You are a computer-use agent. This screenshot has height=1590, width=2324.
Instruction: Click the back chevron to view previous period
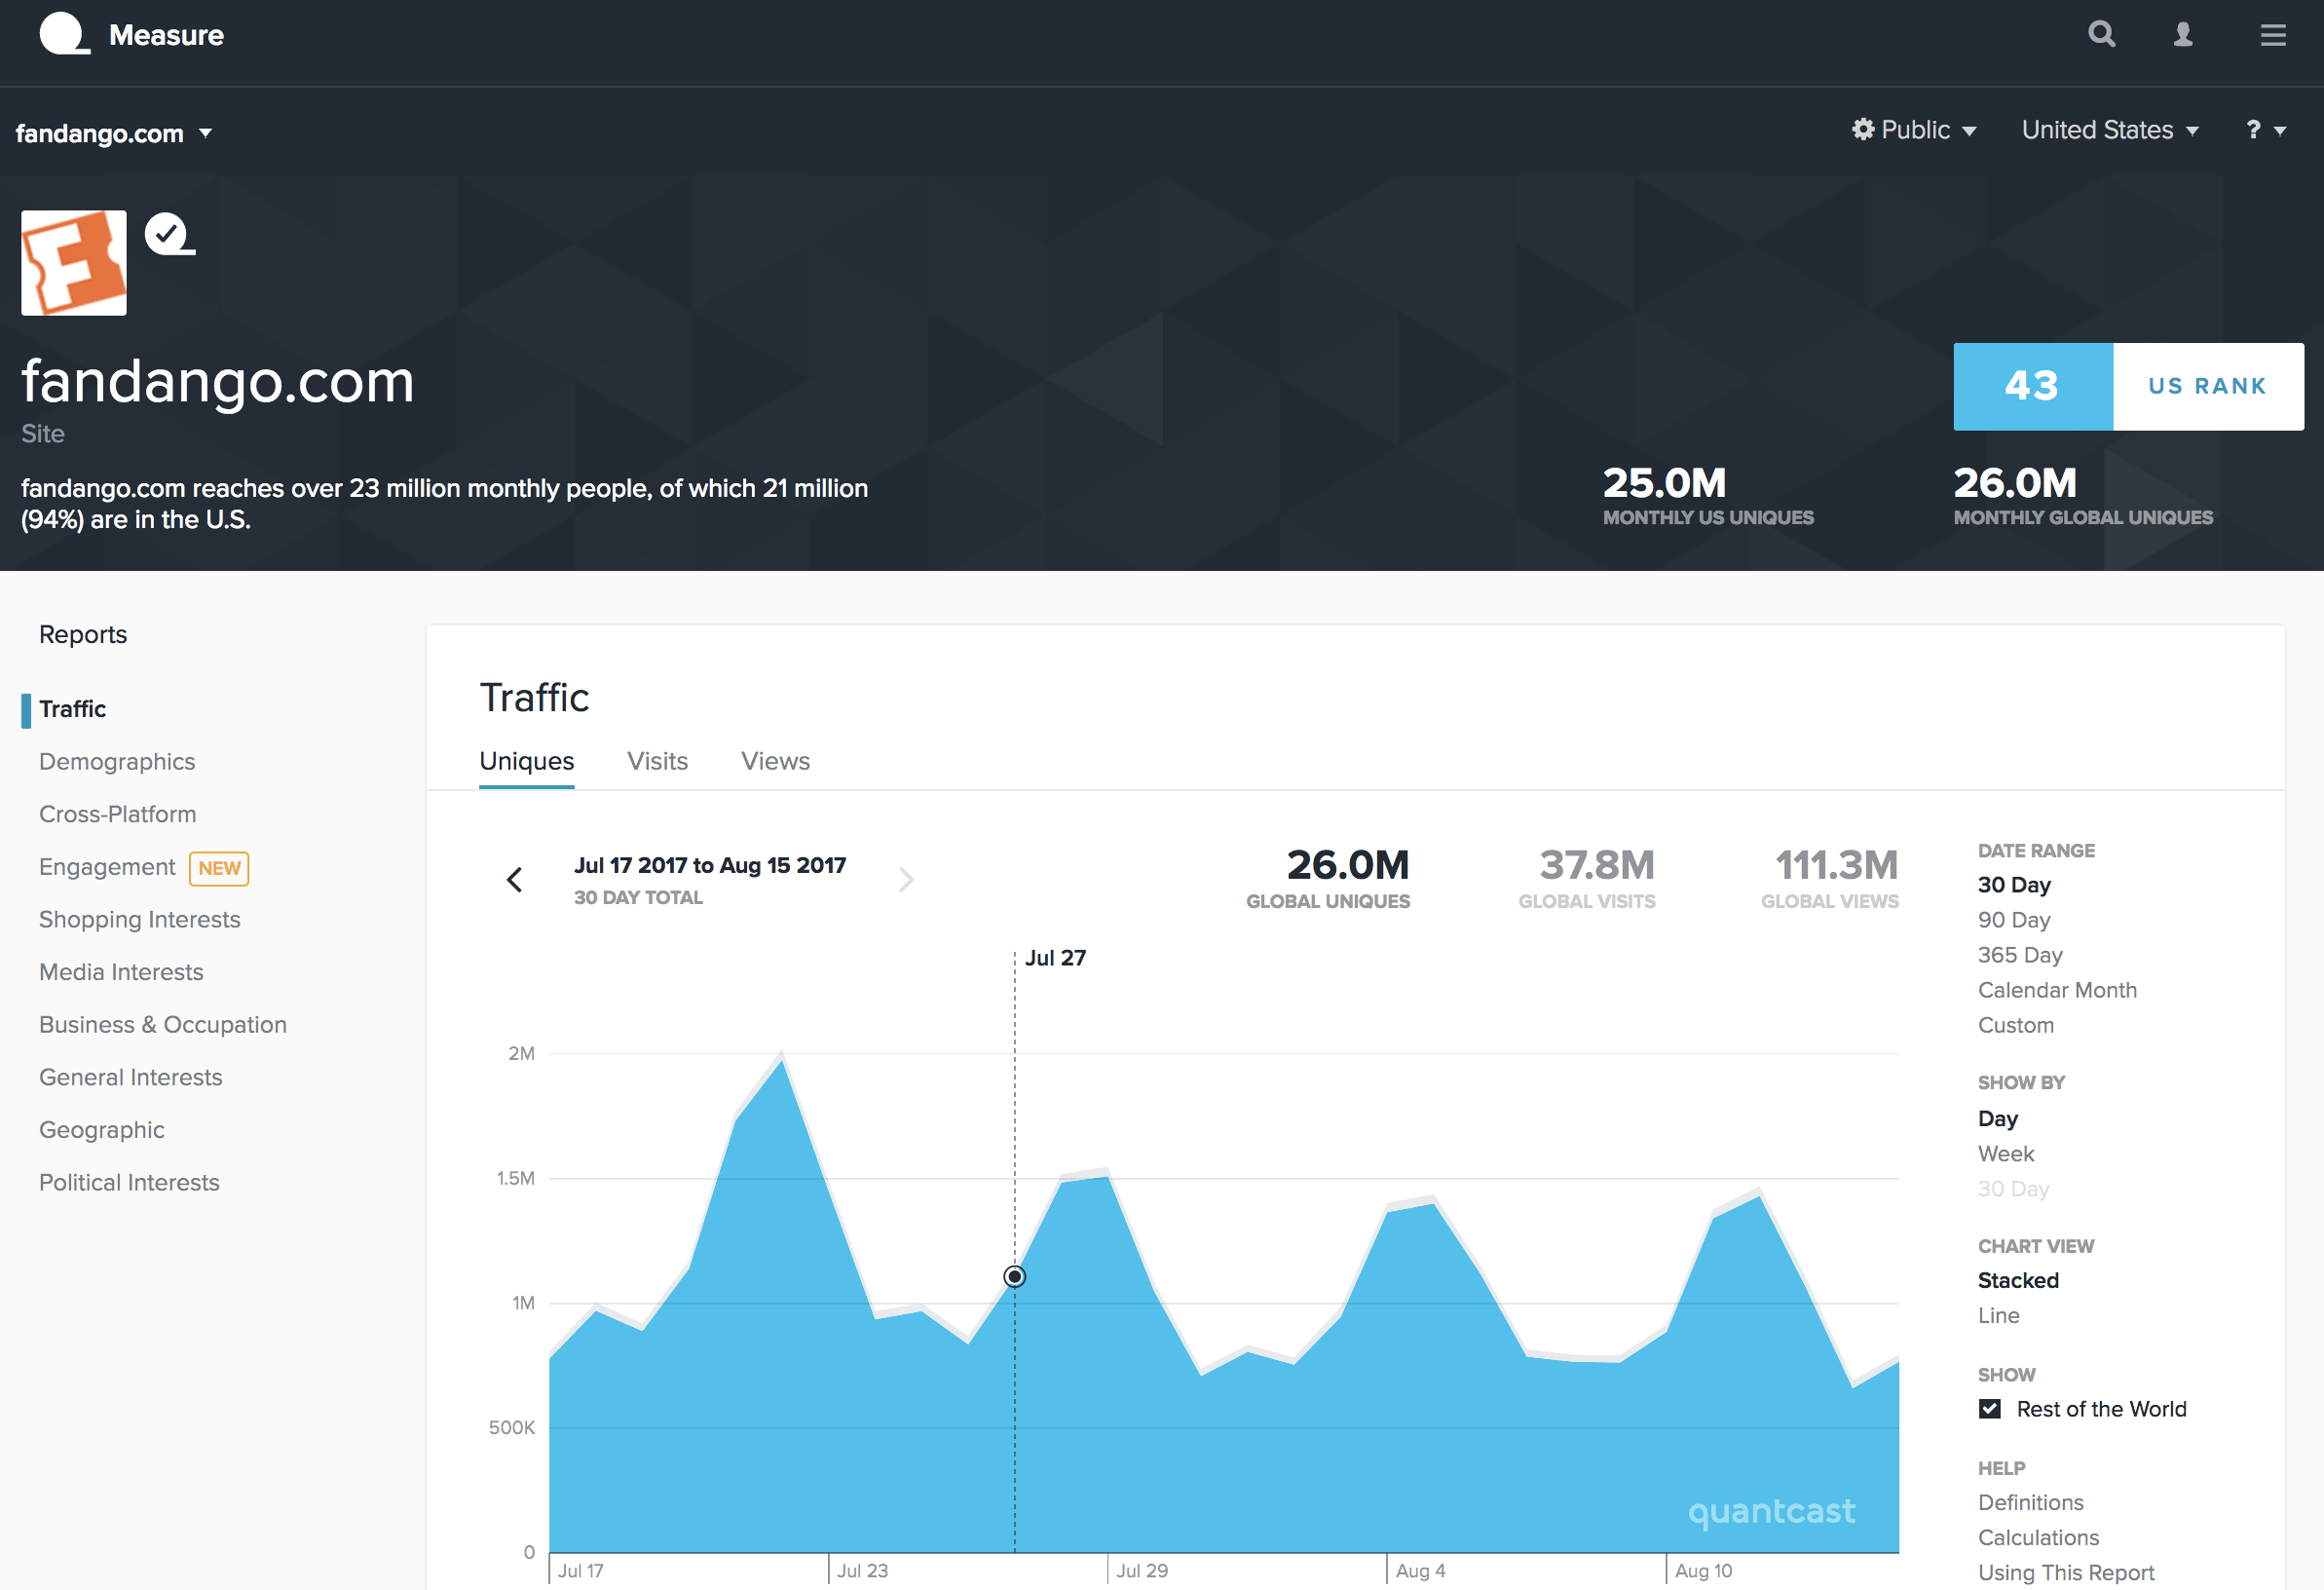click(x=514, y=879)
